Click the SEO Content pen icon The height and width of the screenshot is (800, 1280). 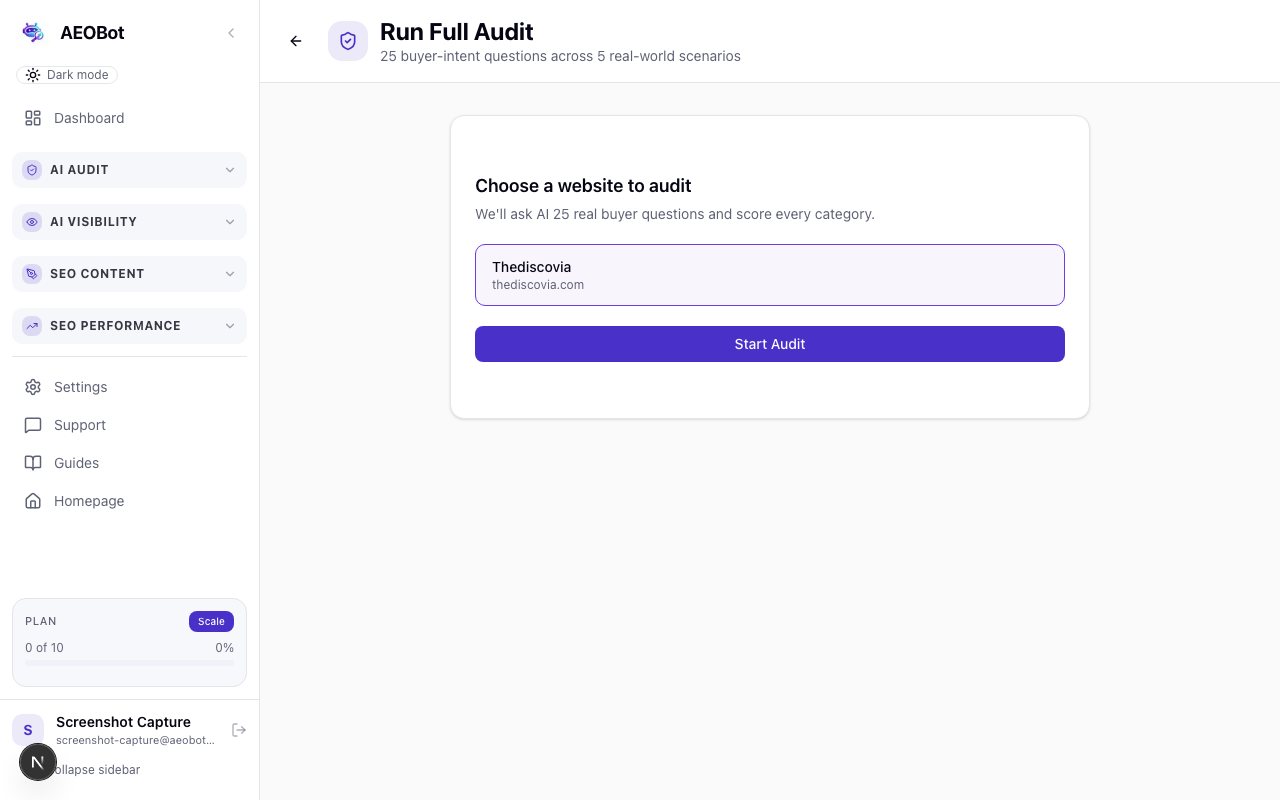click(x=32, y=274)
